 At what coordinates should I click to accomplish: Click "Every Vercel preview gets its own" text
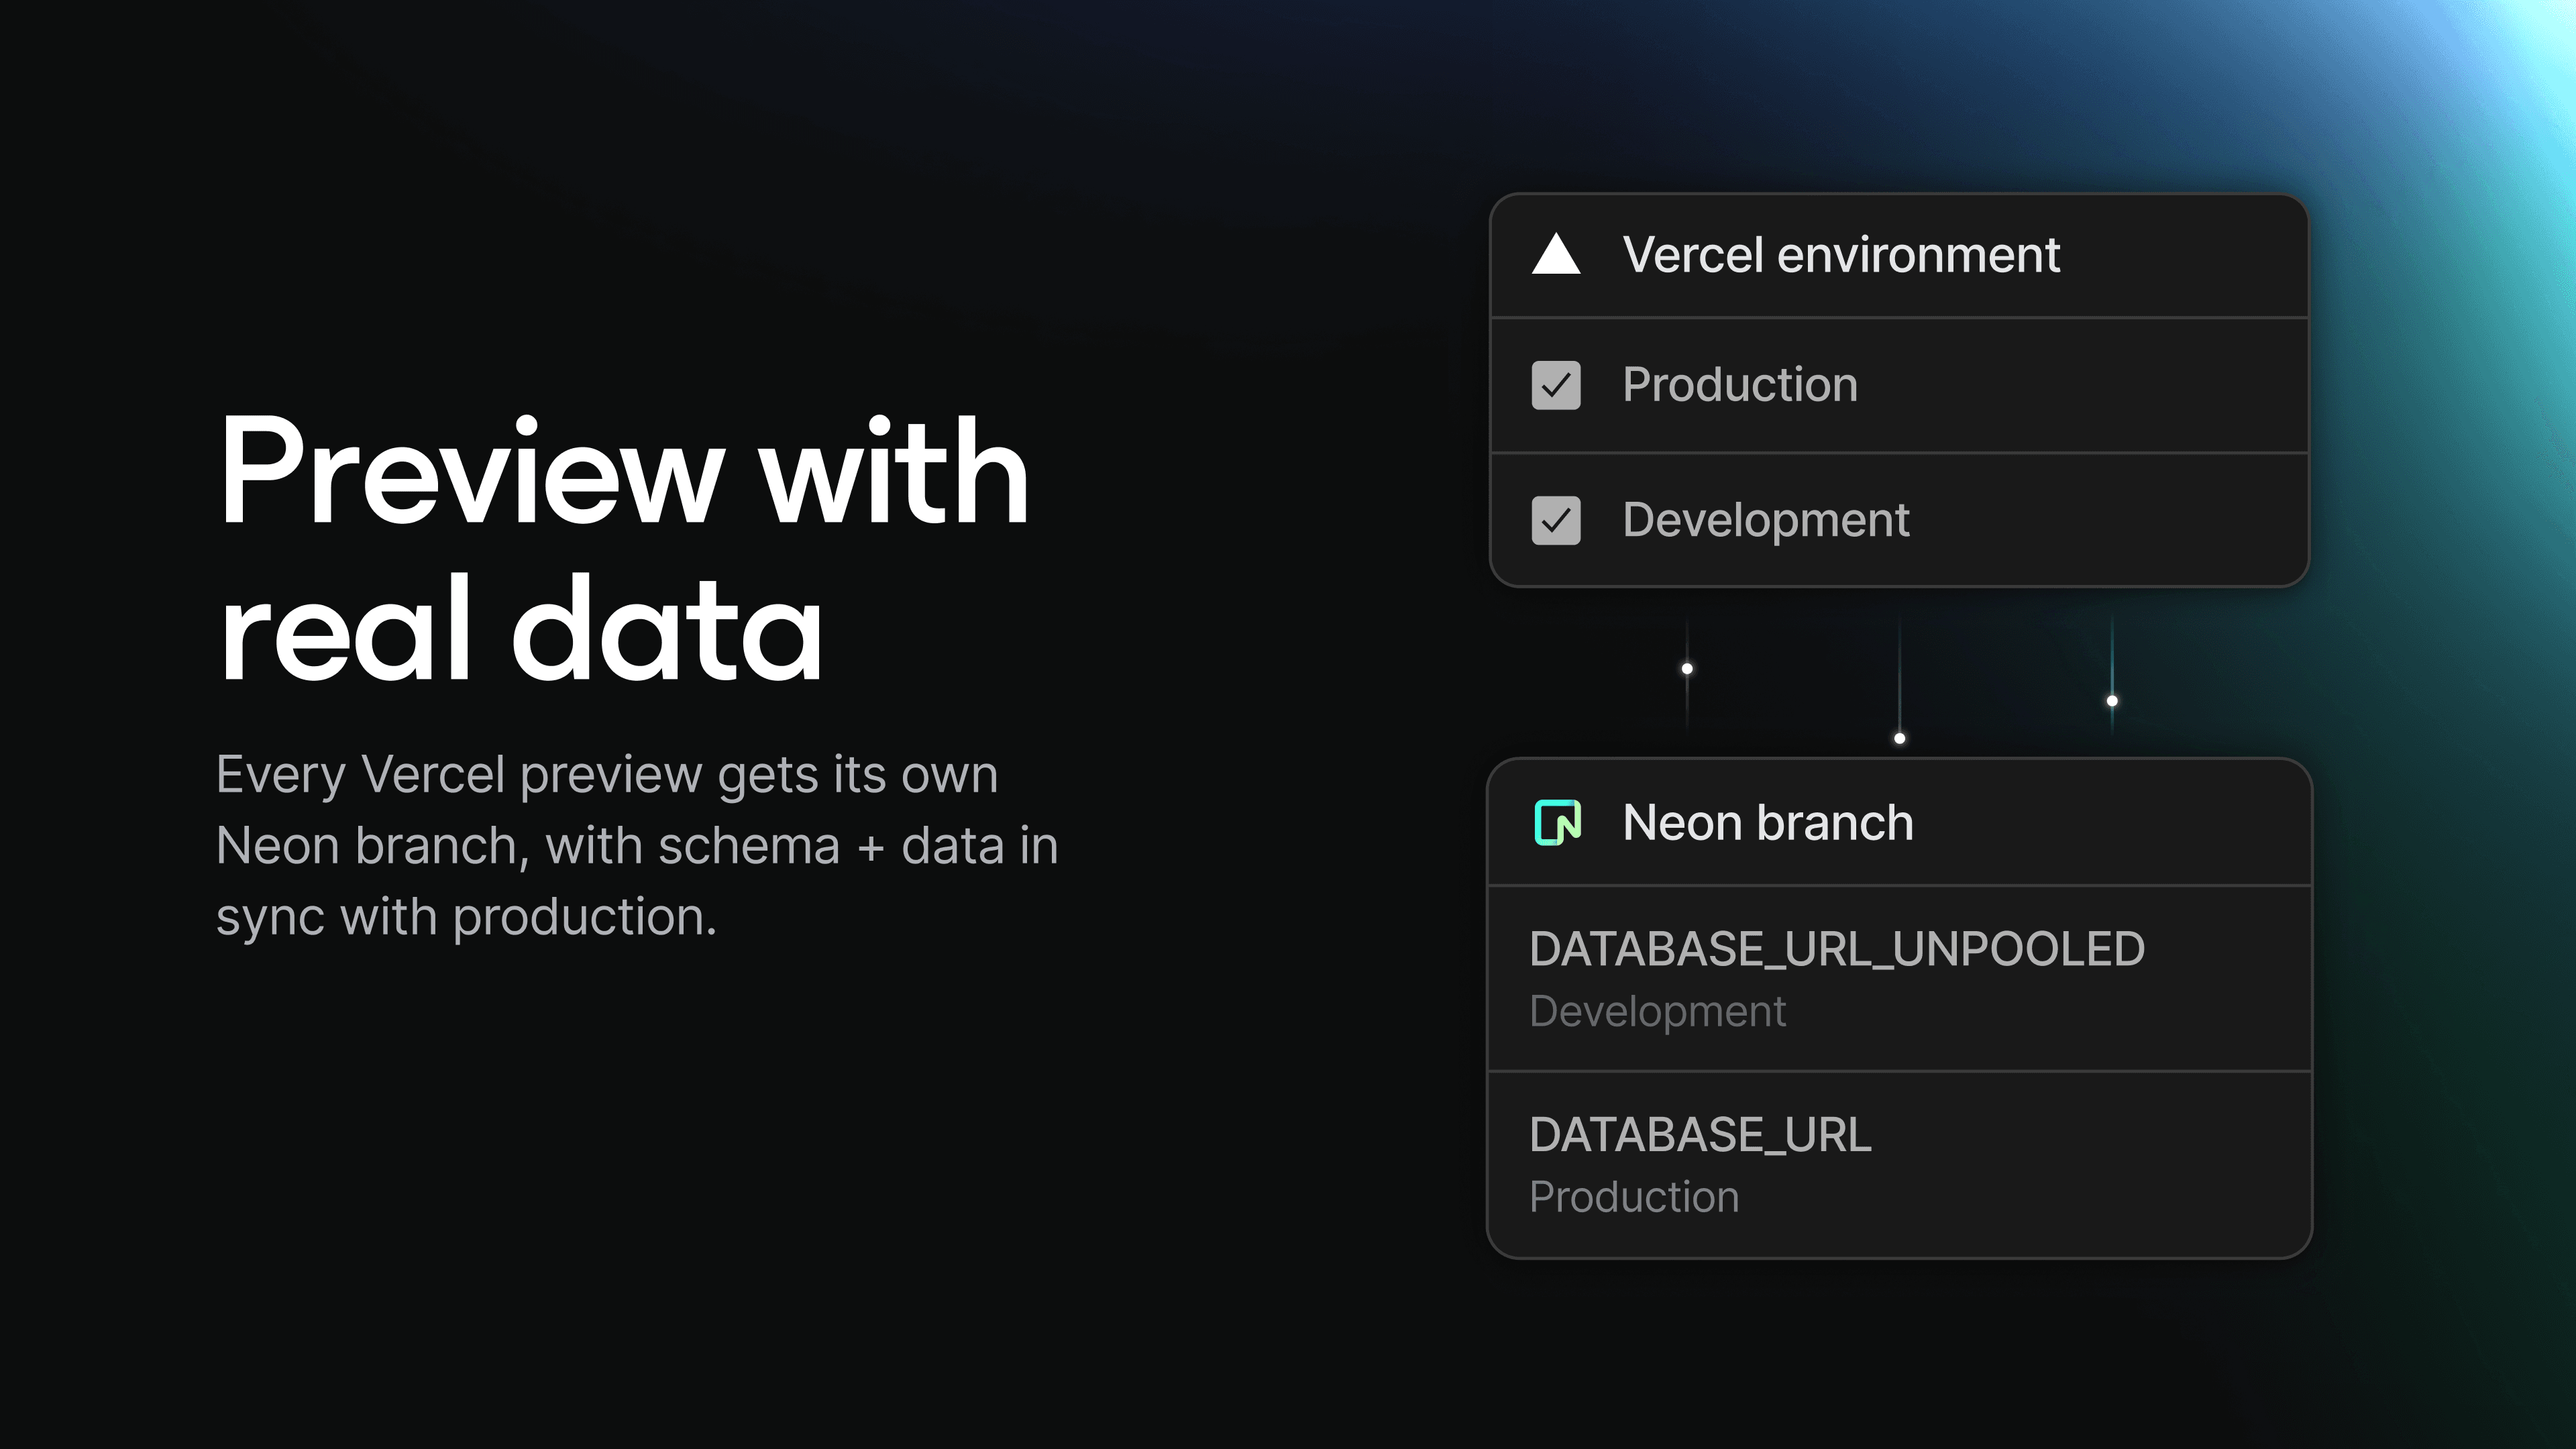(x=607, y=775)
